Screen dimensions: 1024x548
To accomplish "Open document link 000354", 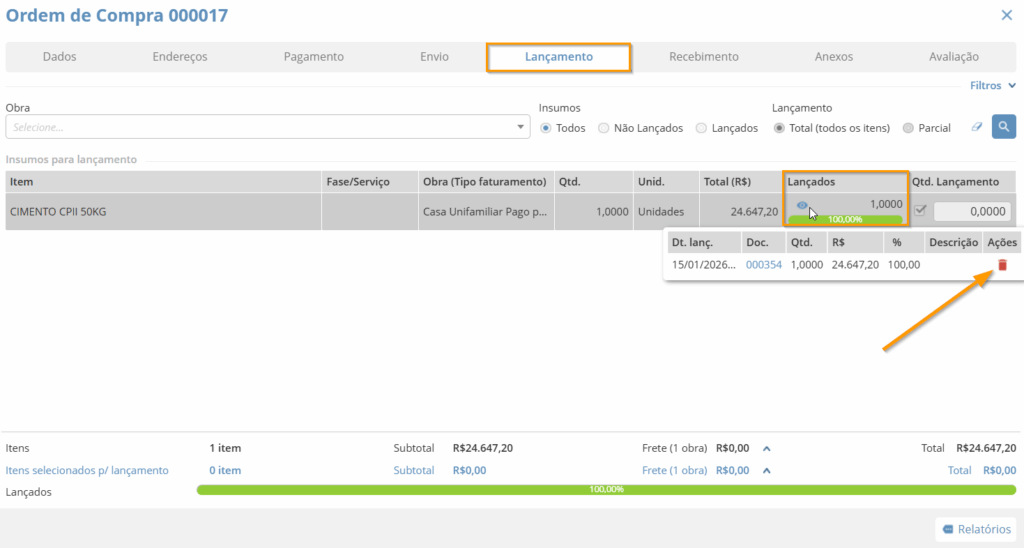I will 763,265.
